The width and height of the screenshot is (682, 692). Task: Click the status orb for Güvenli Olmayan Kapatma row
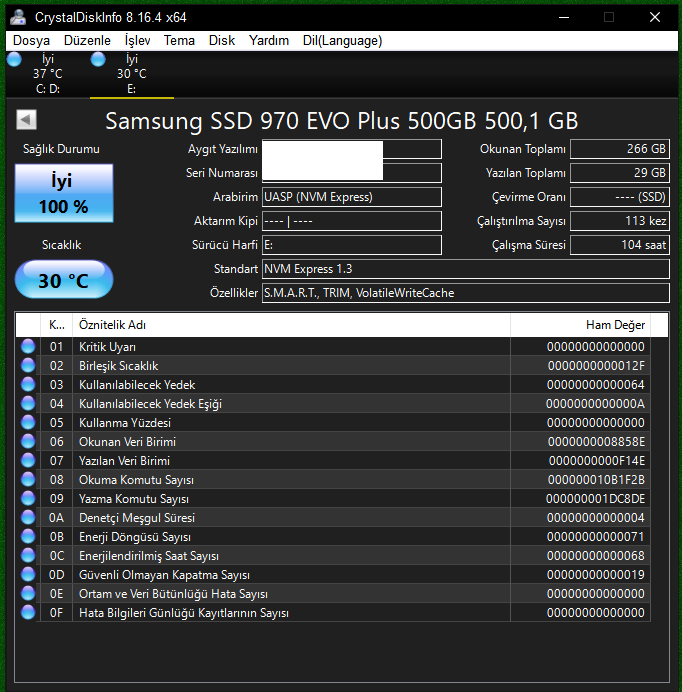point(28,574)
